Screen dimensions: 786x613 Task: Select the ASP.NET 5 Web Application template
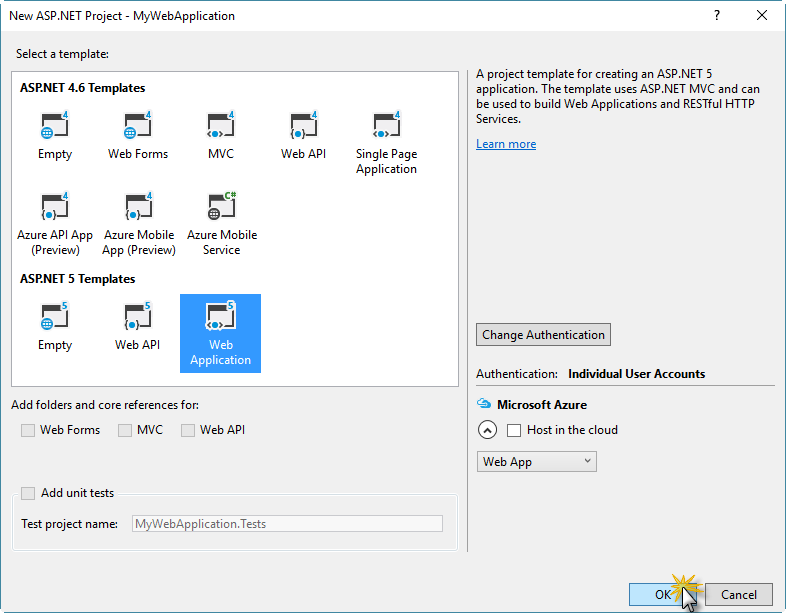click(220, 333)
